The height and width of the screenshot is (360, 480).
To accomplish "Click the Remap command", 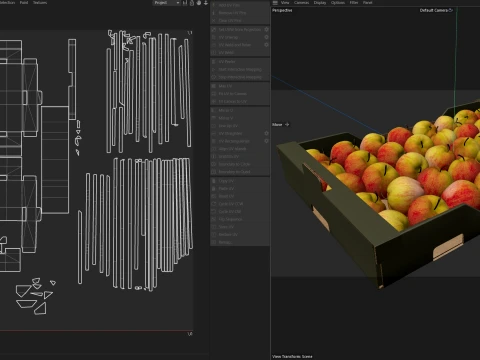I will (225, 242).
